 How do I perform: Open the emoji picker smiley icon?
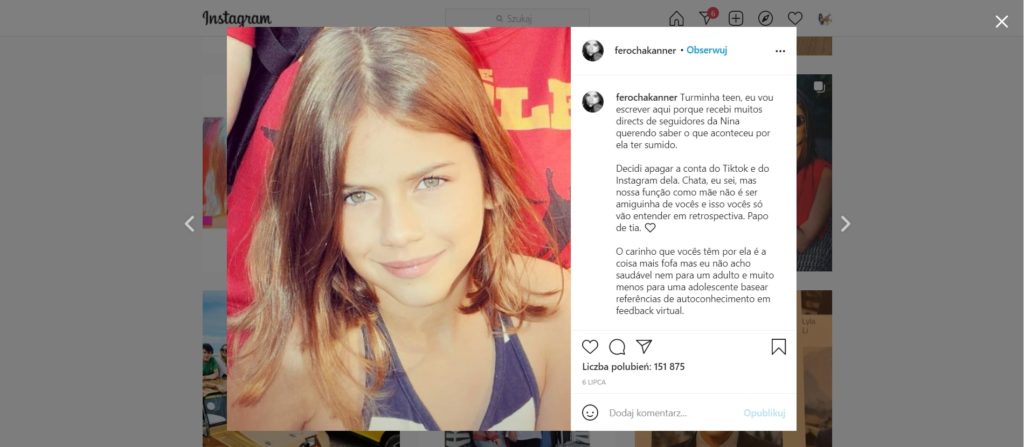click(x=590, y=412)
